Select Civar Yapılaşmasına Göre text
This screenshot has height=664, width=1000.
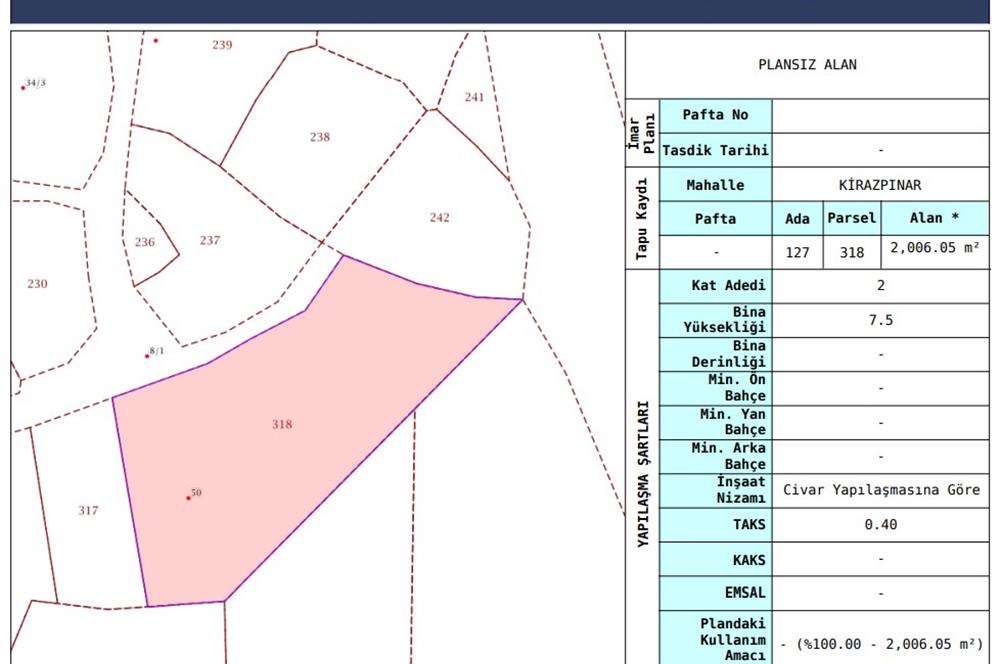point(880,491)
